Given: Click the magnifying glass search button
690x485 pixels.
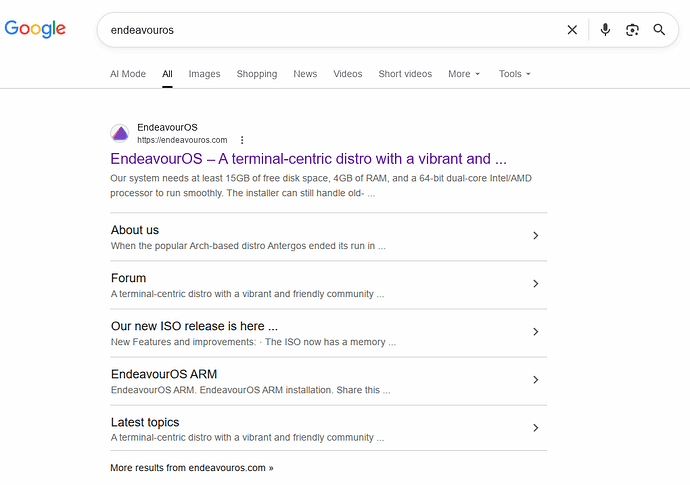Looking at the screenshot, I should pos(659,29).
